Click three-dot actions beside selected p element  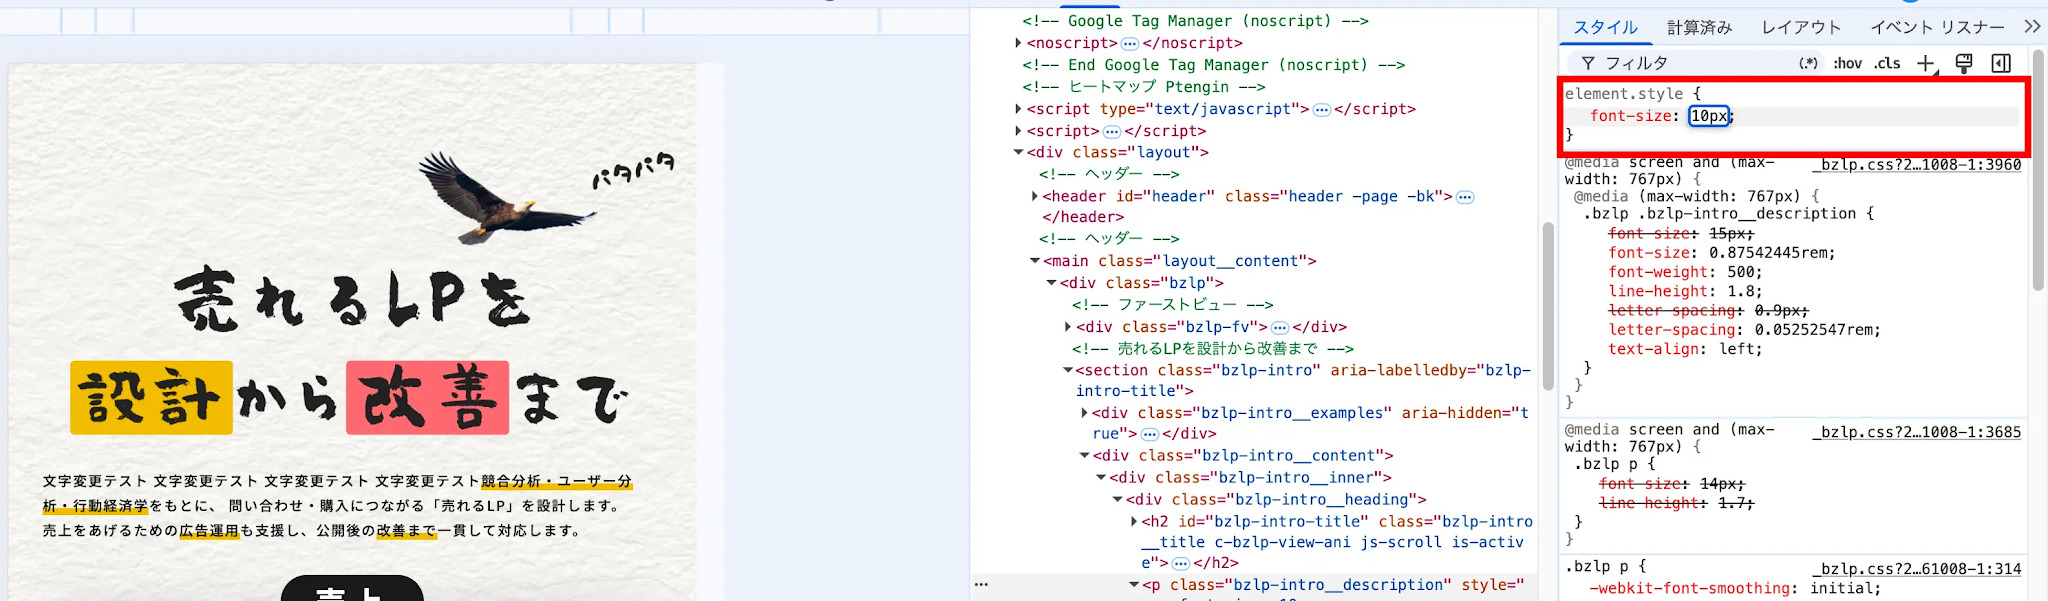coord(982,584)
